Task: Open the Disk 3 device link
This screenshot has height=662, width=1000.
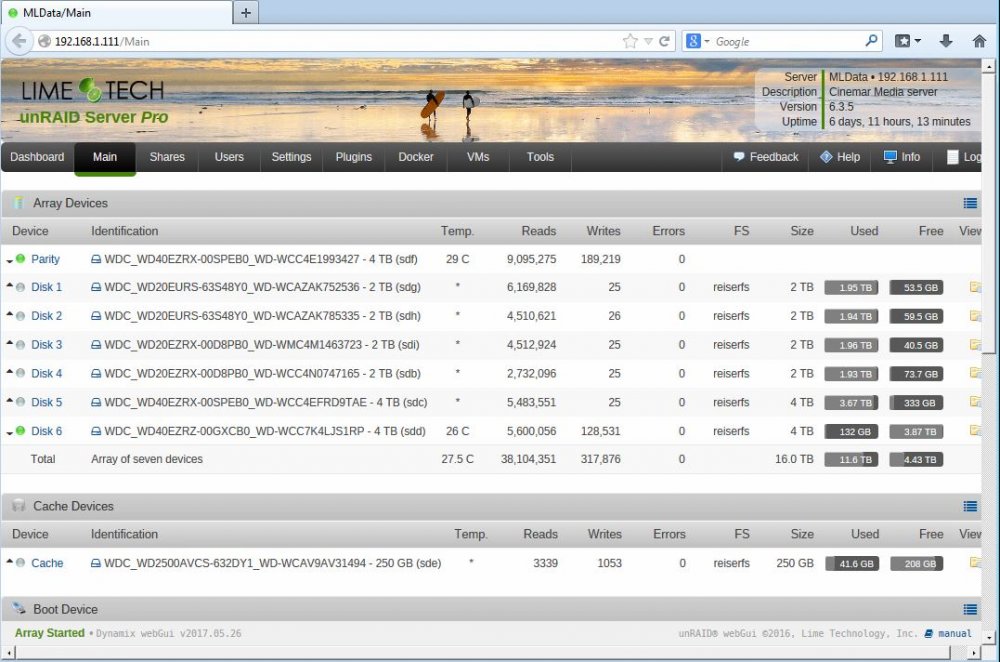Action: click(x=47, y=344)
